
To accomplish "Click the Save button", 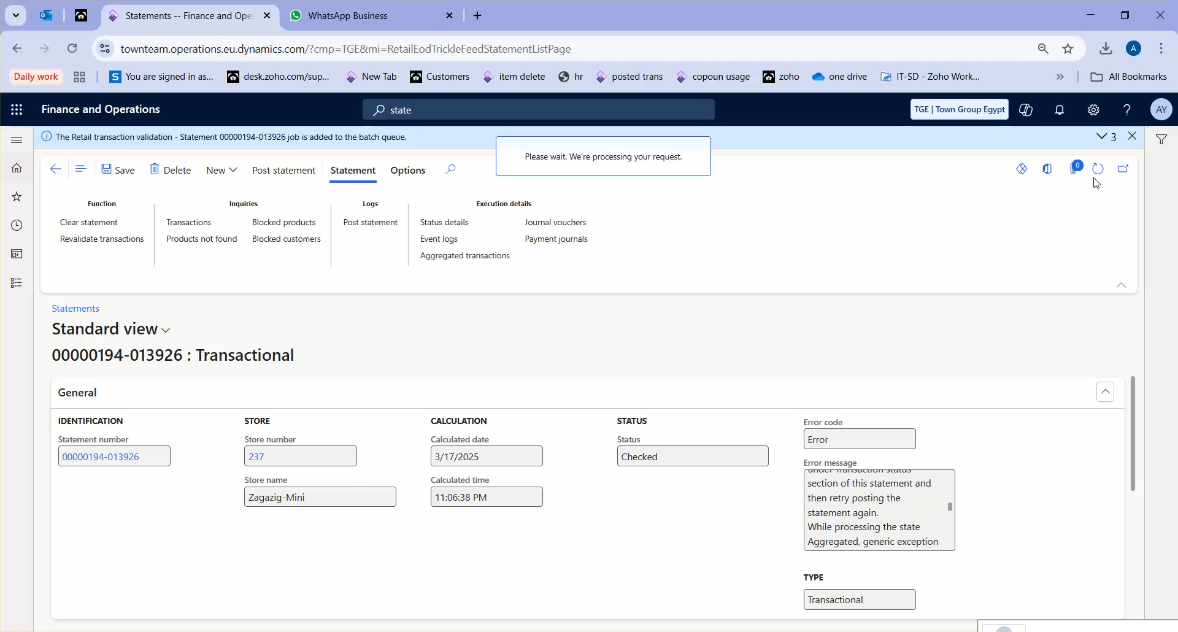I will pyautogui.click(x=117, y=170).
